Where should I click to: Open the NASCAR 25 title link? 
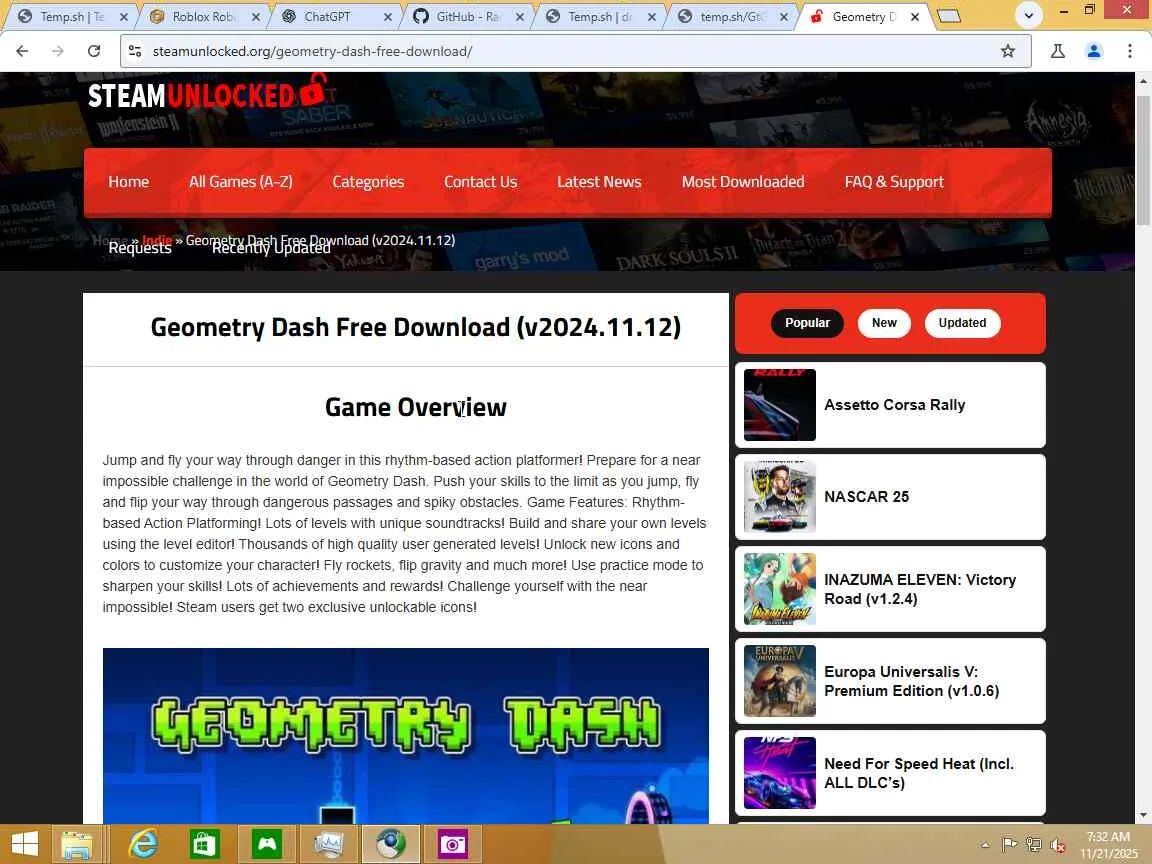[x=866, y=497]
